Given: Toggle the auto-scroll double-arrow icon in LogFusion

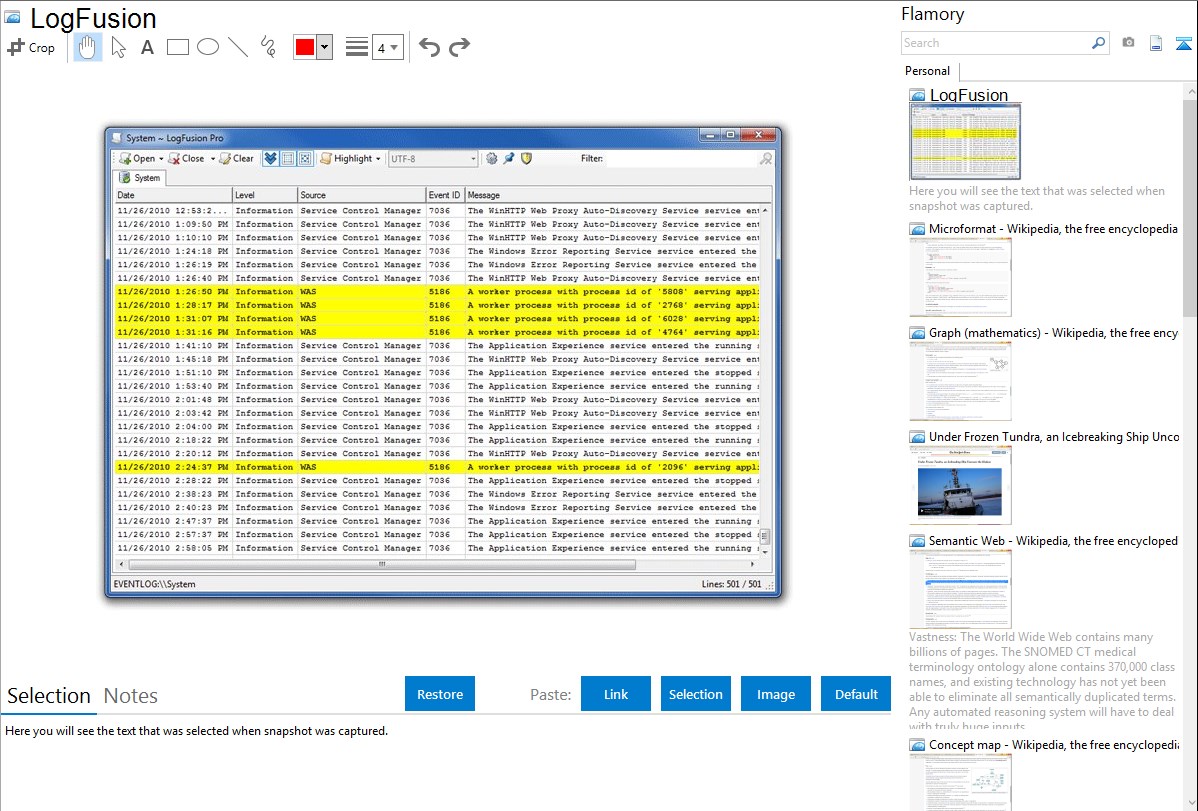Looking at the screenshot, I should pyautogui.click(x=270, y=158).
